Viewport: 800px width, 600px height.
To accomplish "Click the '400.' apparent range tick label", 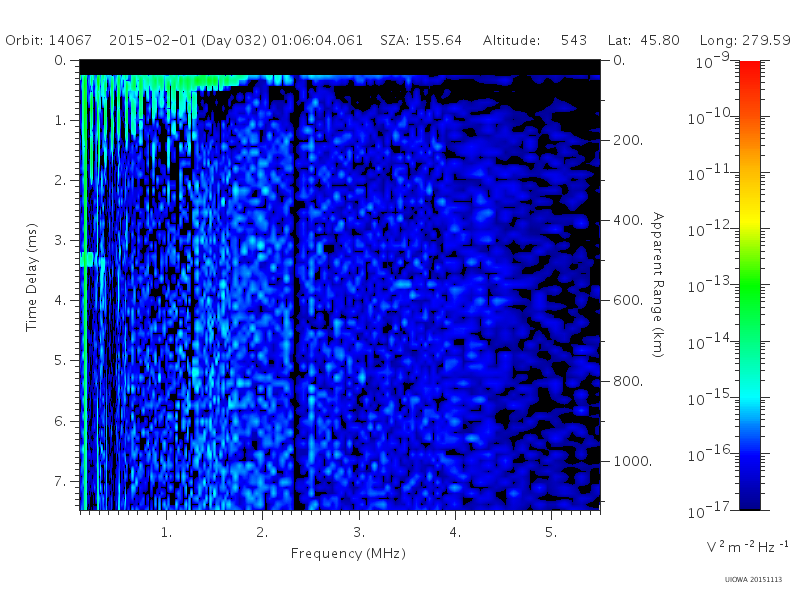I will coord(628,220).
